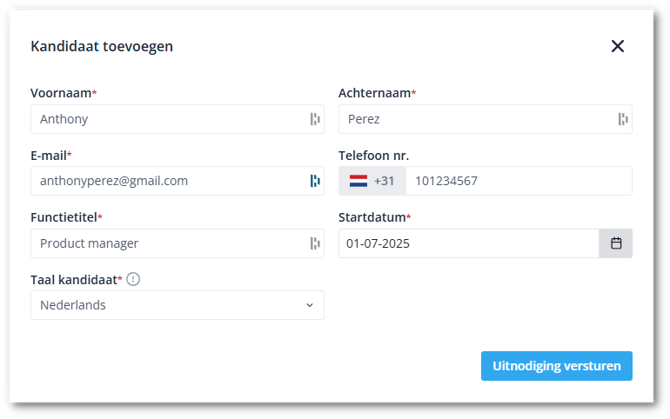Click the autofill icon in Functietitel field
The width and height of the screenshot is (670, 419).
[314, 243]
